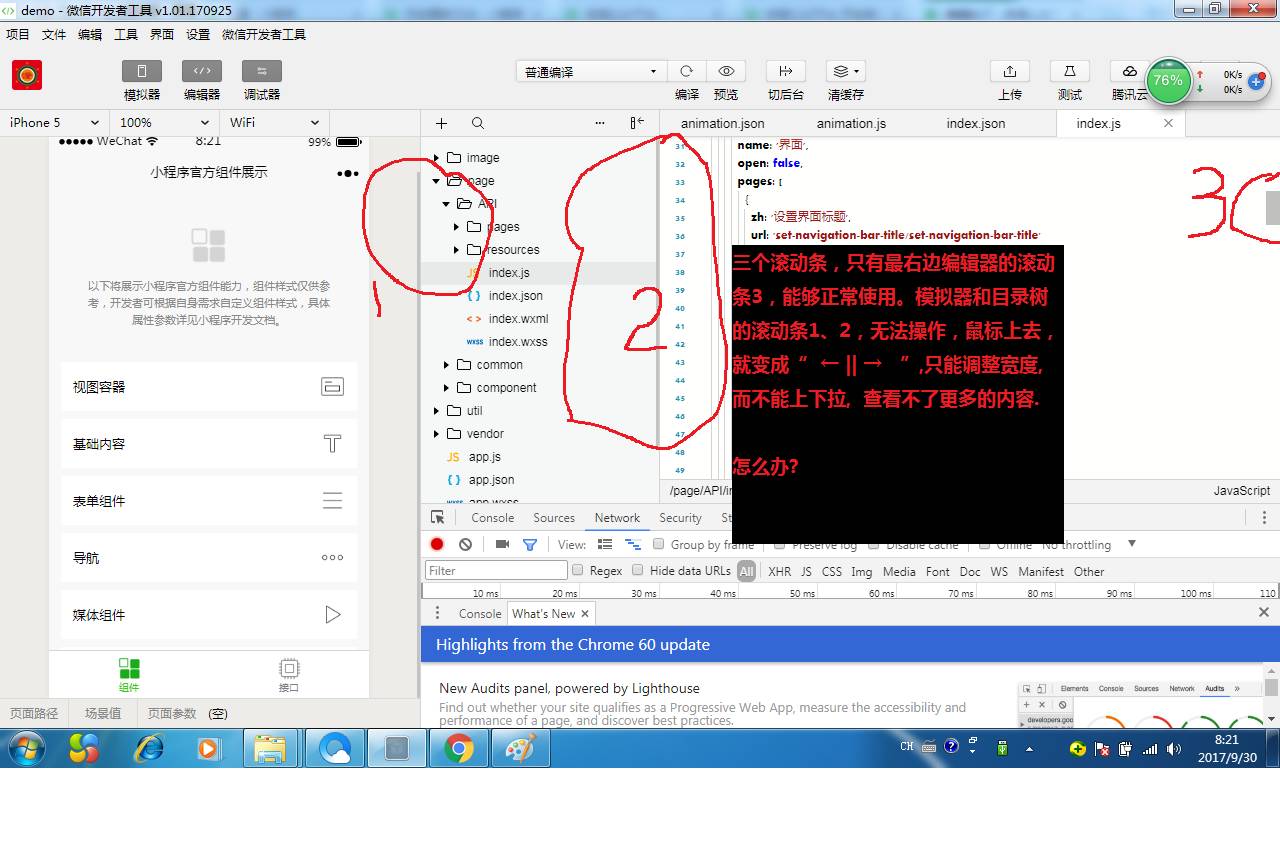Open the 100% zoom dropdown
This screenshot has height=864, width=1280.
point(164,122)
